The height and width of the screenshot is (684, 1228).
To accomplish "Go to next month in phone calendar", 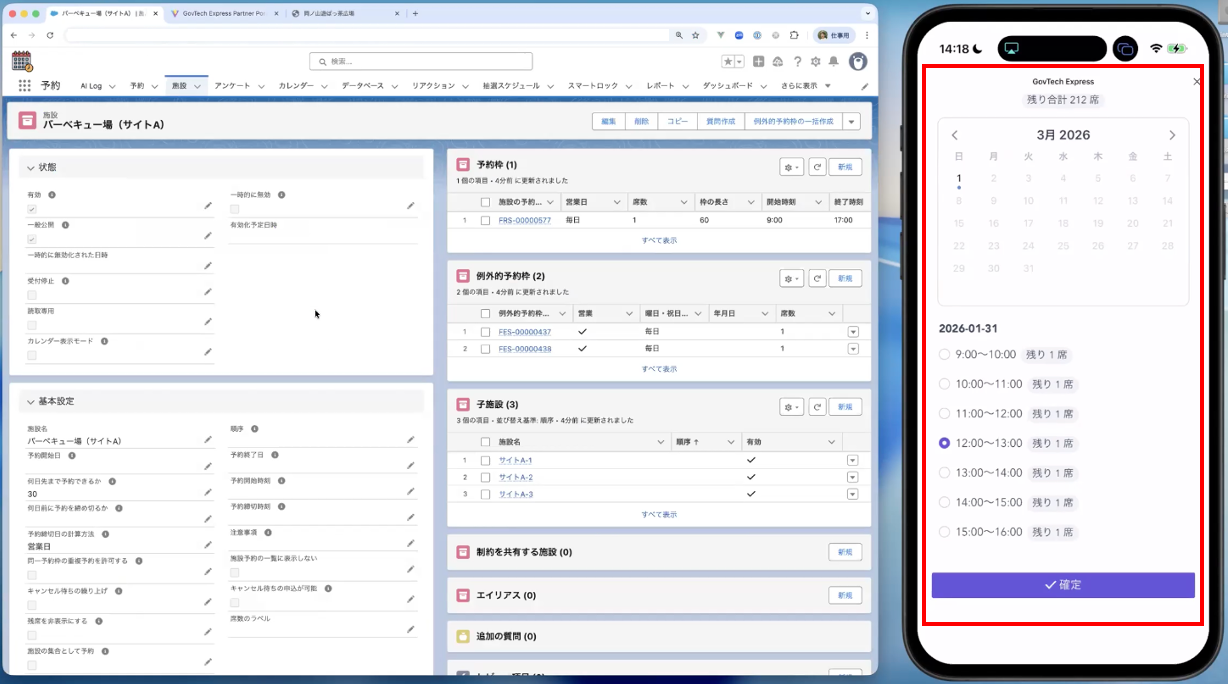I will pyautogui.click(x=1172, y=135).
